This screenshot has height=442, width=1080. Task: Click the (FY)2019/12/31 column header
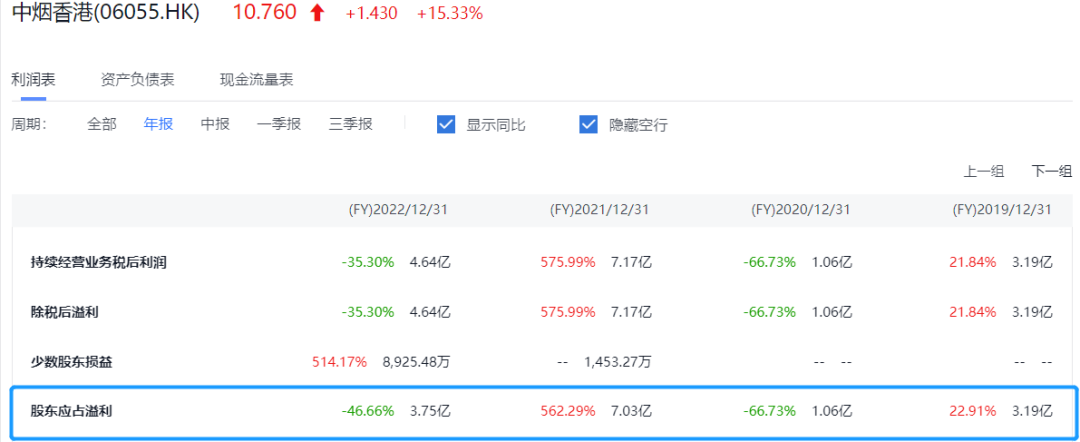coord(1002,210)
